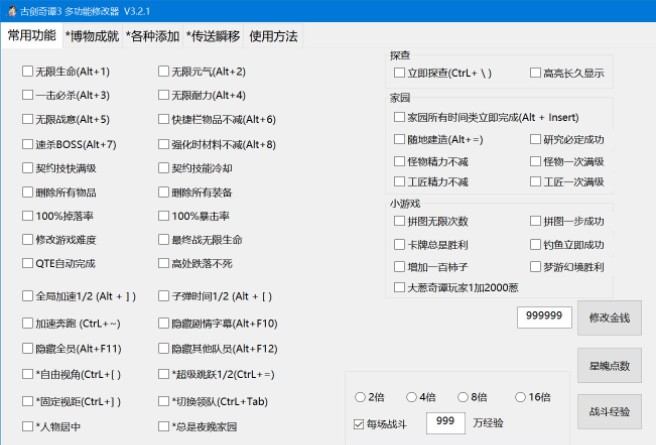Enable 高亮长久显示 checkbox
This screenshot has width=656, height=445.
536,73
